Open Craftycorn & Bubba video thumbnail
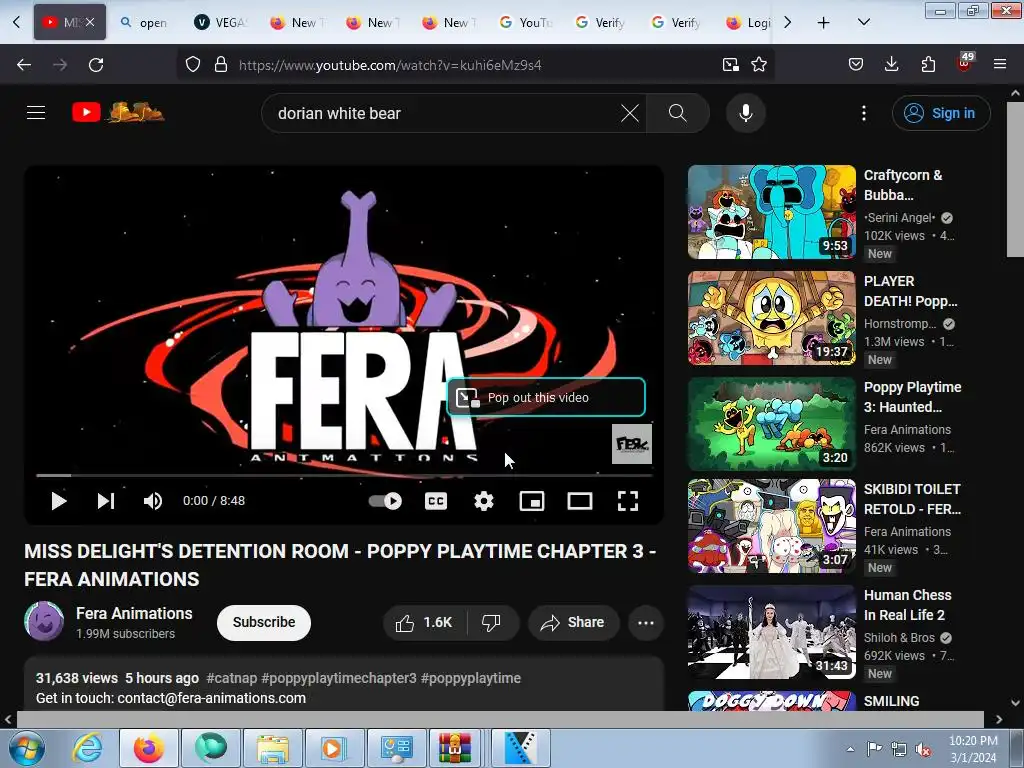The image size is (1024, 768). tap(771, 212)
